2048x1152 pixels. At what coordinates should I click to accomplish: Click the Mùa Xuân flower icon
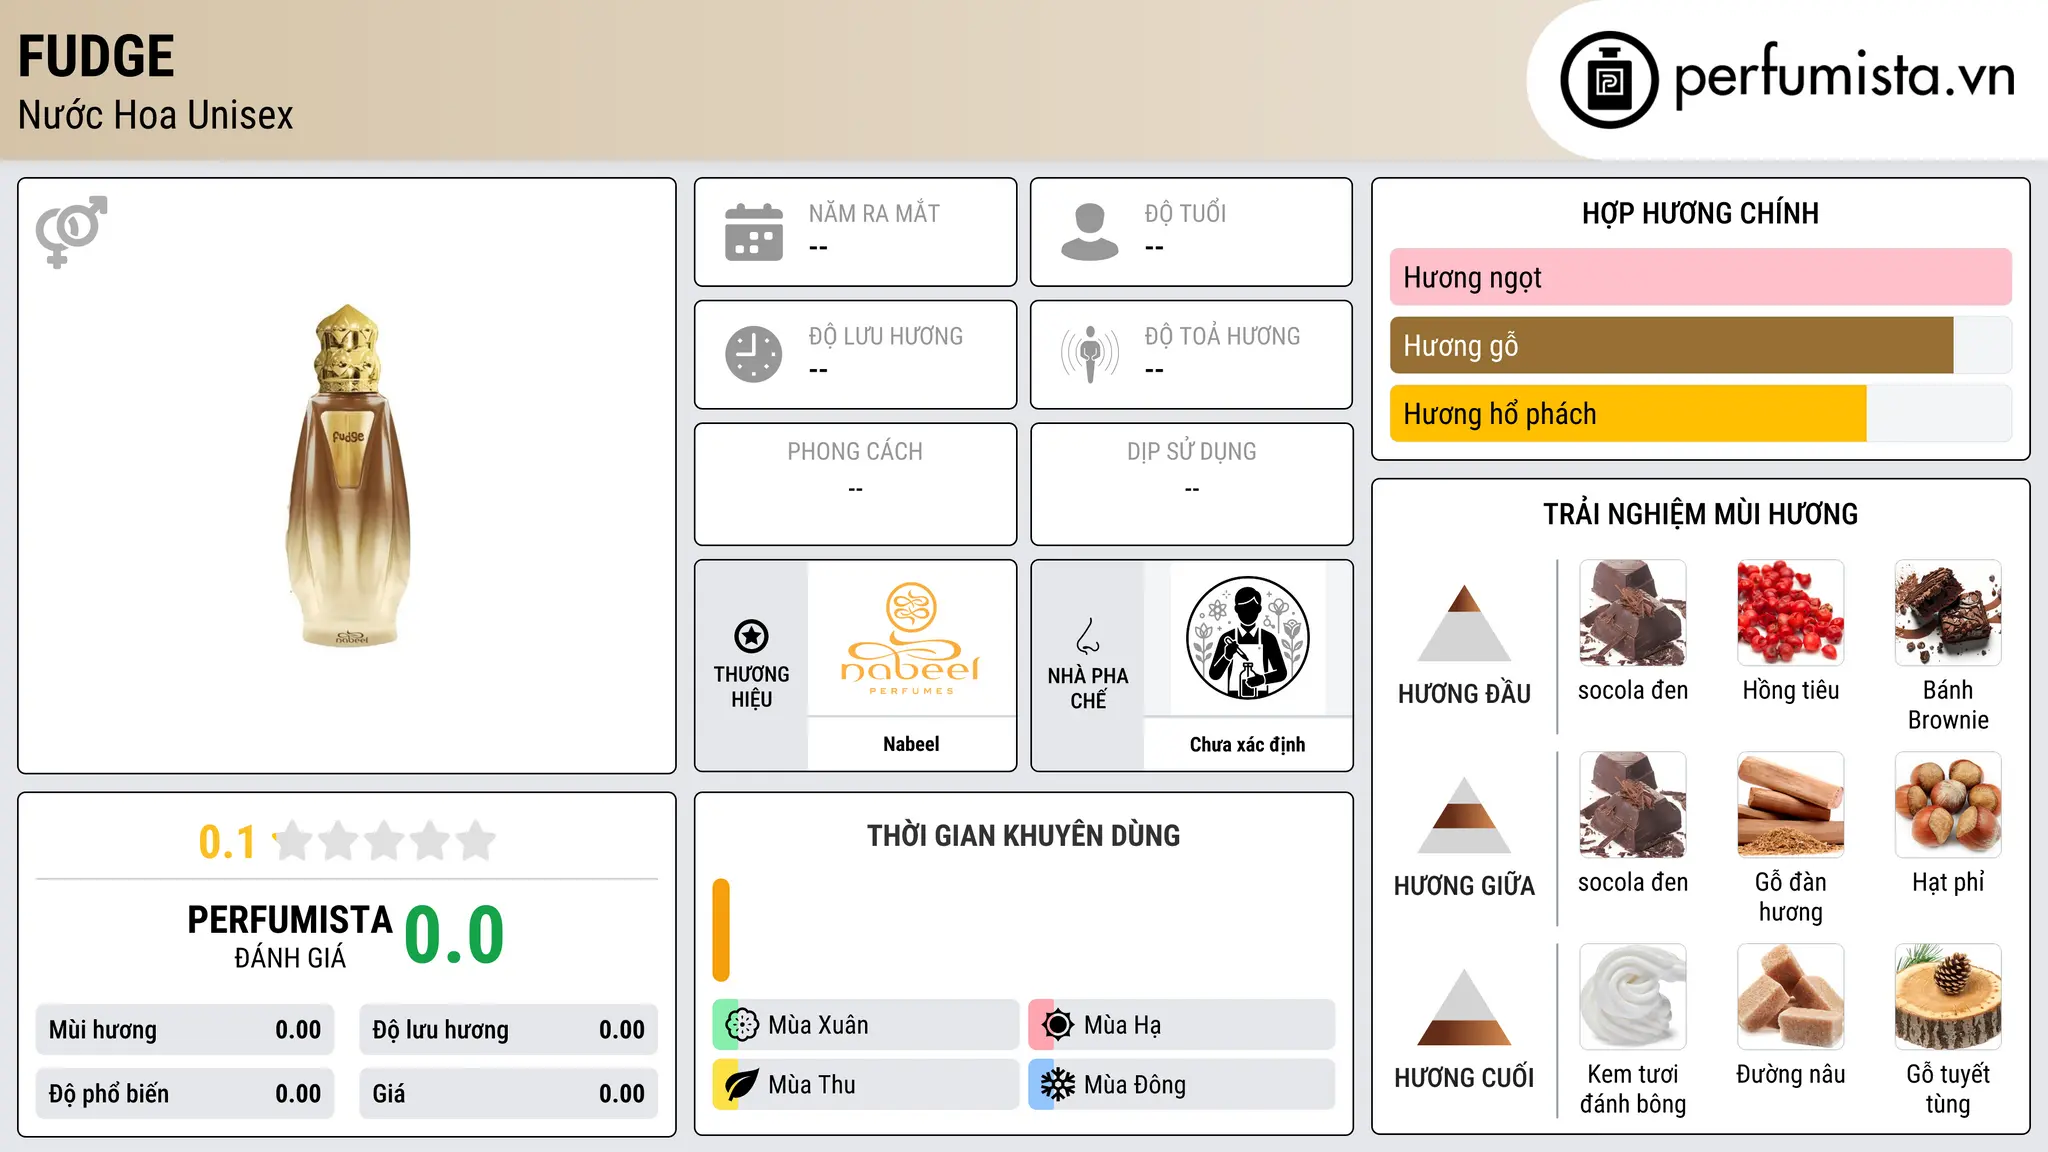pyautogui.click(x=742, y=1025)
